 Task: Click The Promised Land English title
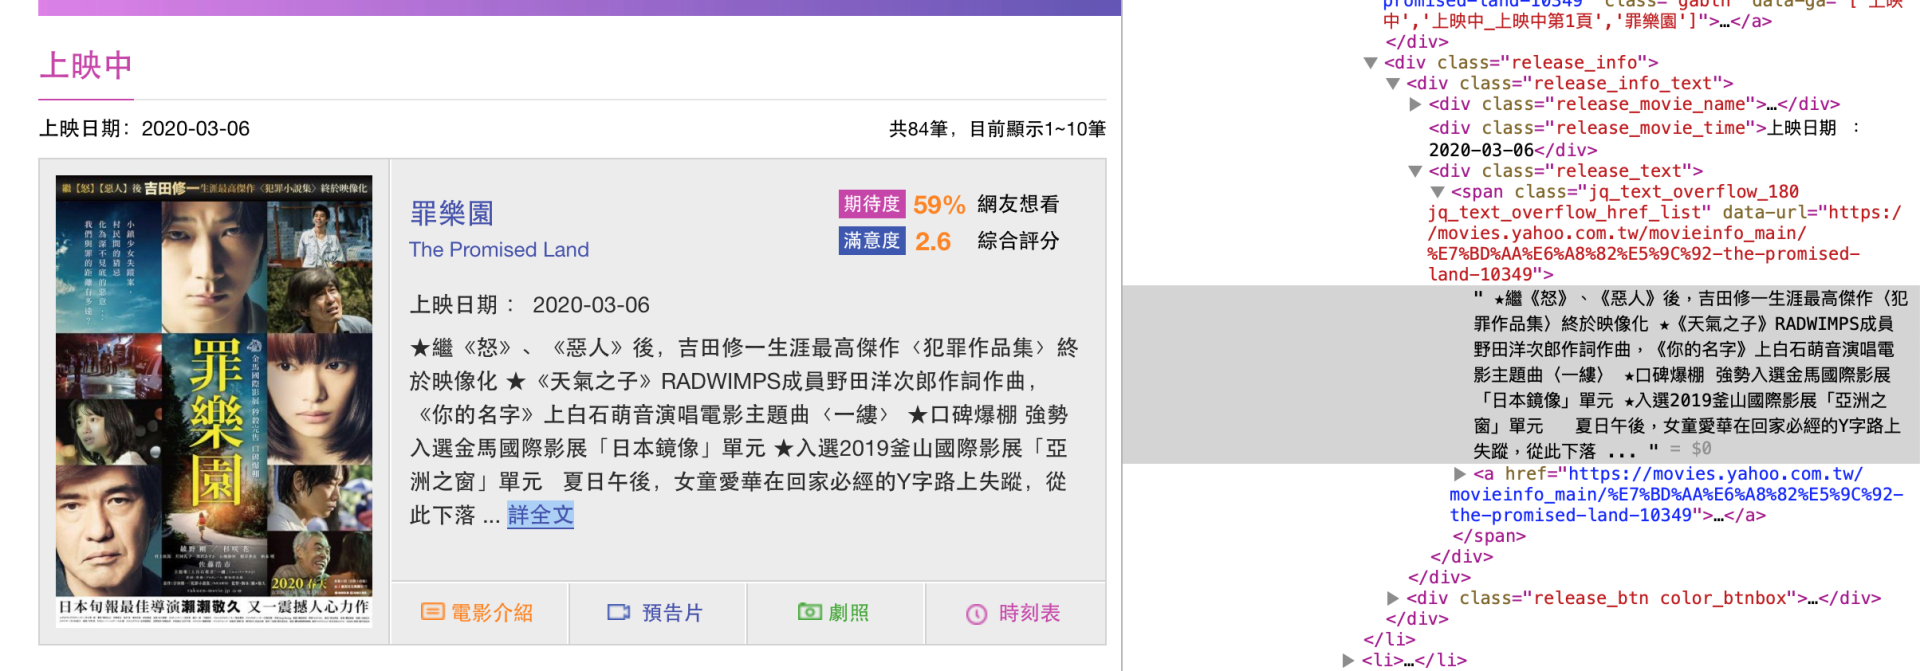coord(499,250)
